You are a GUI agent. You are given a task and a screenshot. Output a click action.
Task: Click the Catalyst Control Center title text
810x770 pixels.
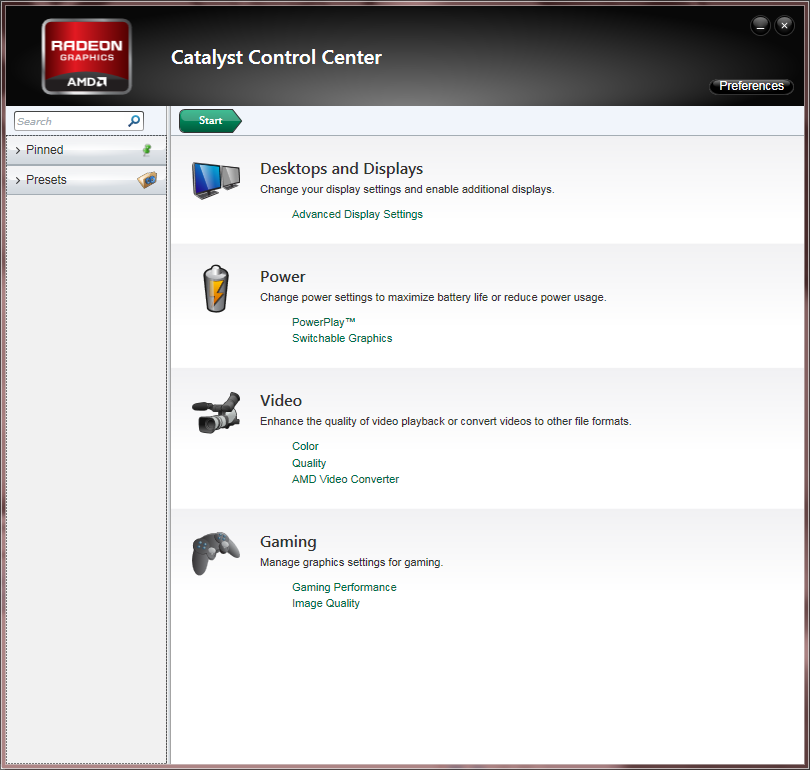[276, 57]
